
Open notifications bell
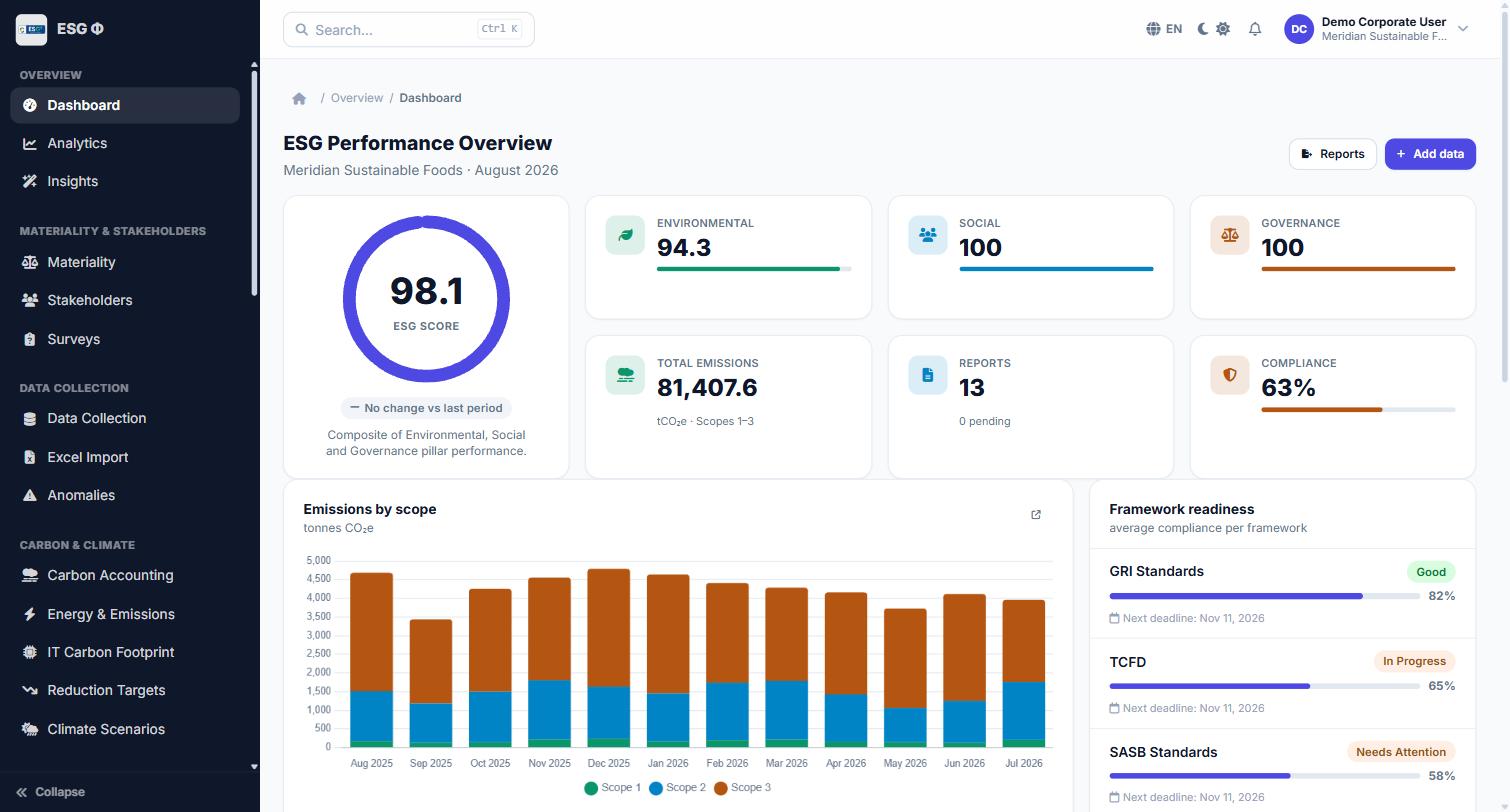[1255, 29]
